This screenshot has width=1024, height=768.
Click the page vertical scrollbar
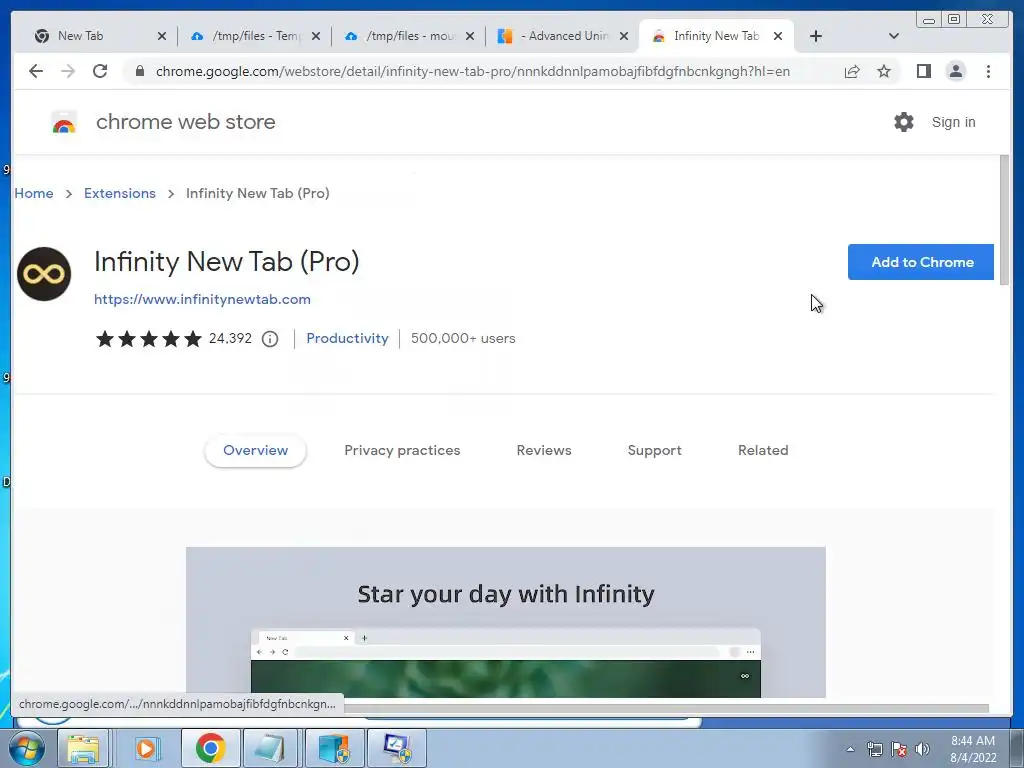pos(1004,220)
